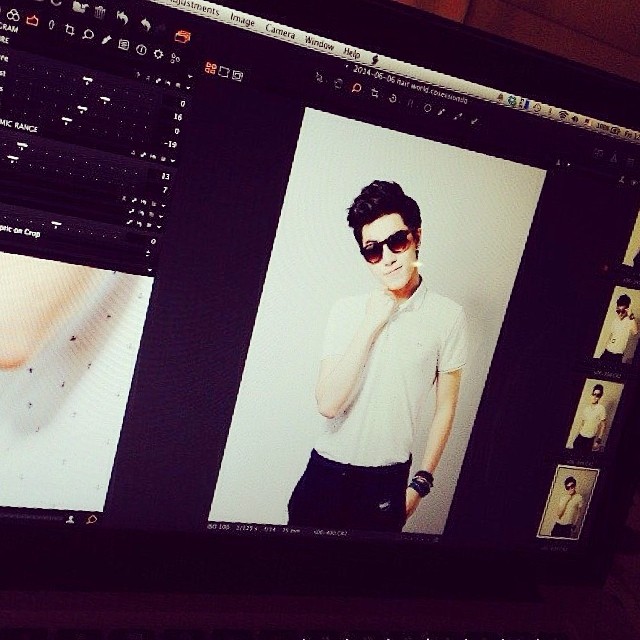Click the Redo arrow in the toolbar
Screen dimensions: 640x640
pyautogui.click(x=146, y=24)
